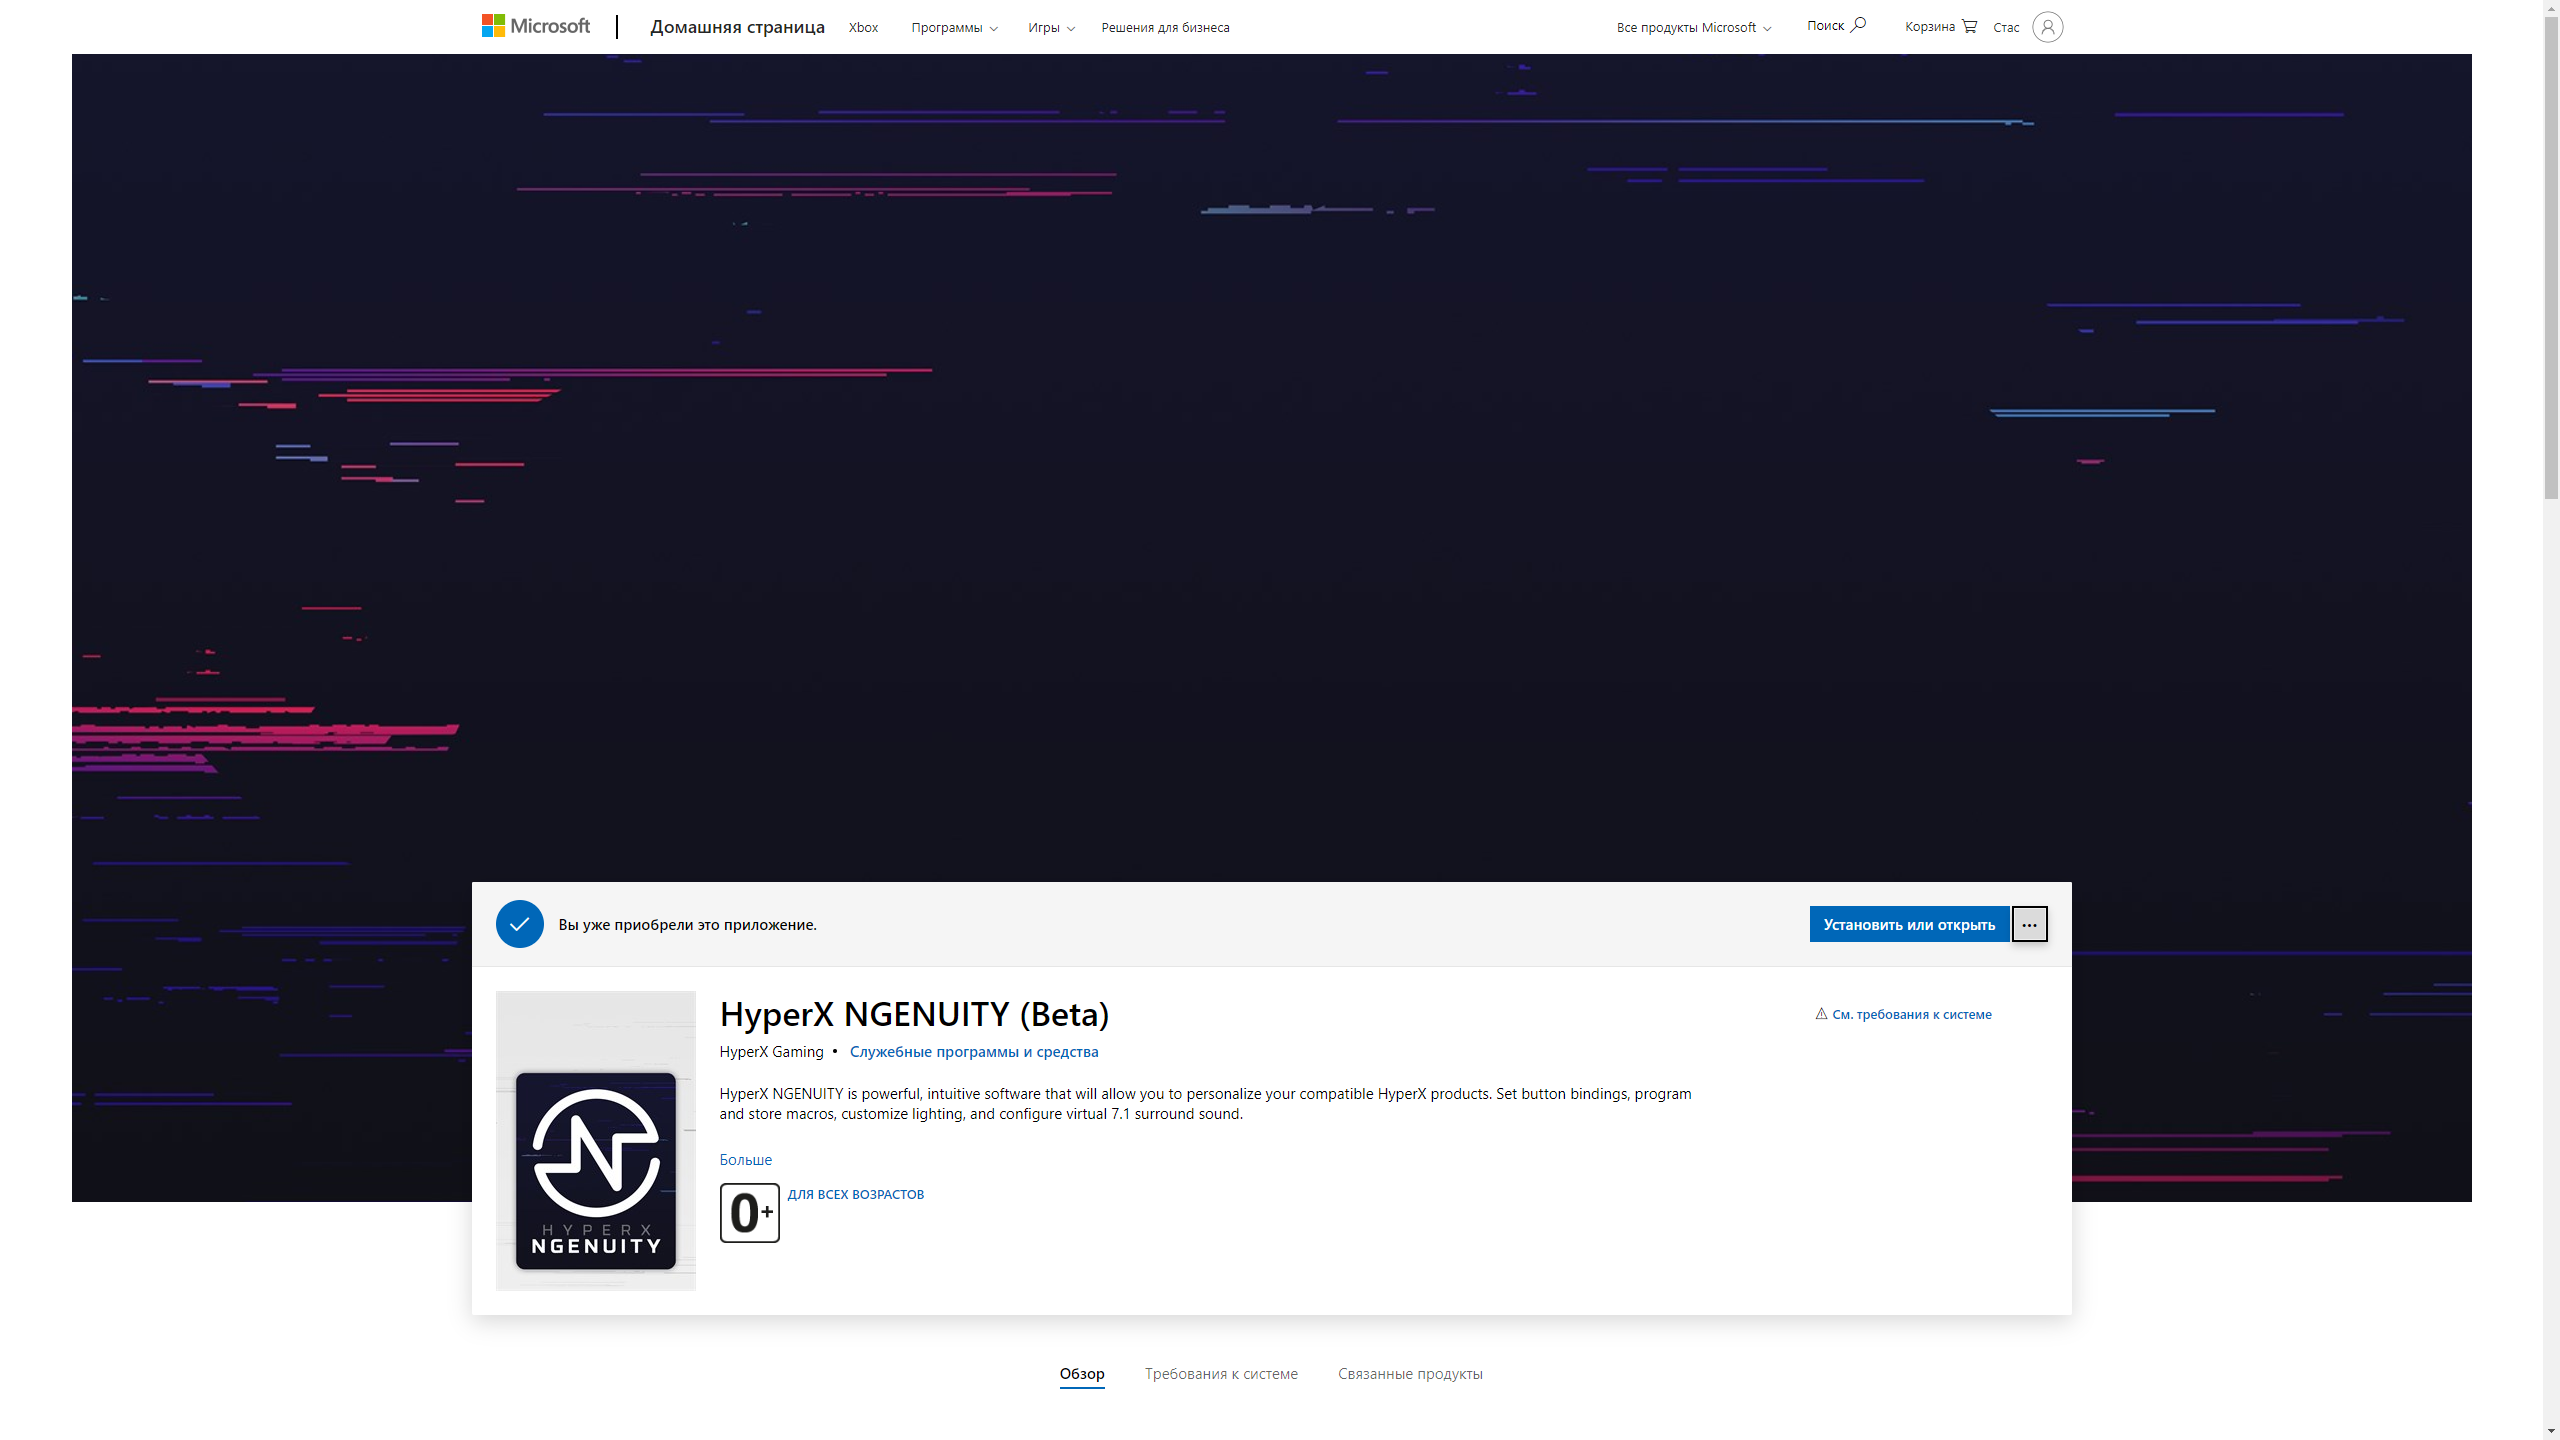Open the search magnifier icon
Image resolution: width=2560 pixels, height=1440 pixels.
(1858, 25)
